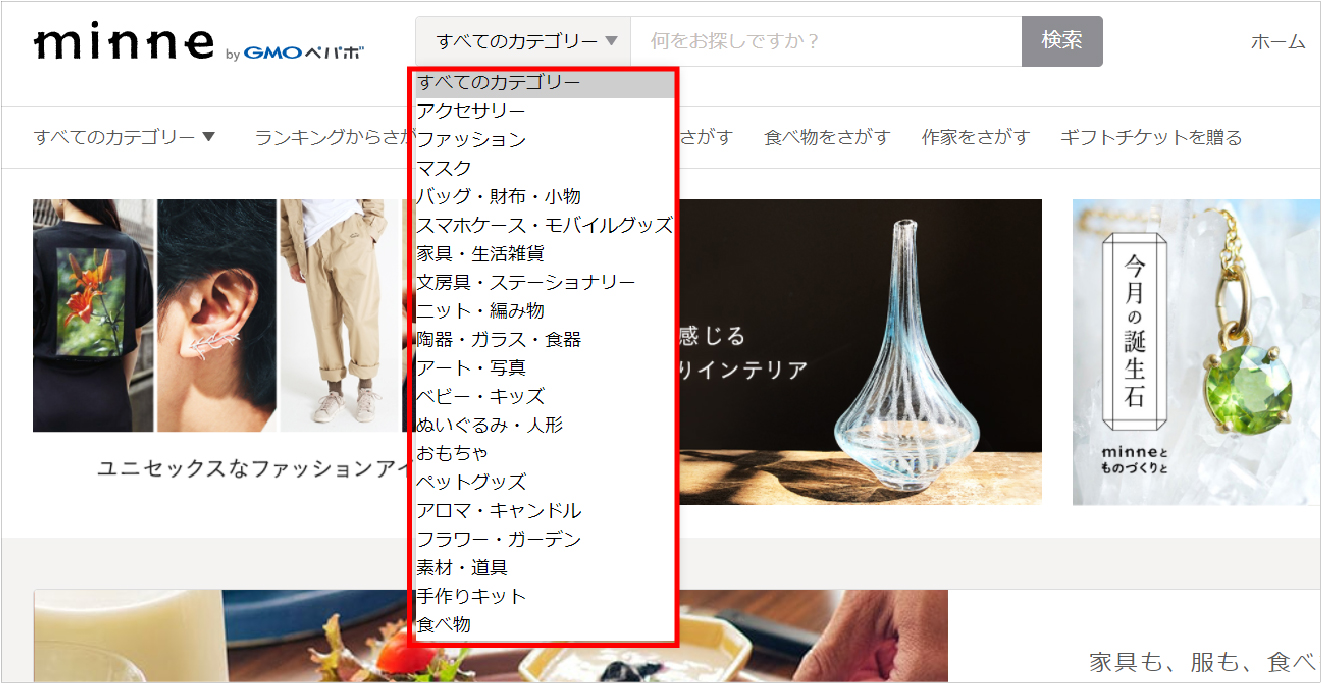Click the minne logo

(124, 43)
